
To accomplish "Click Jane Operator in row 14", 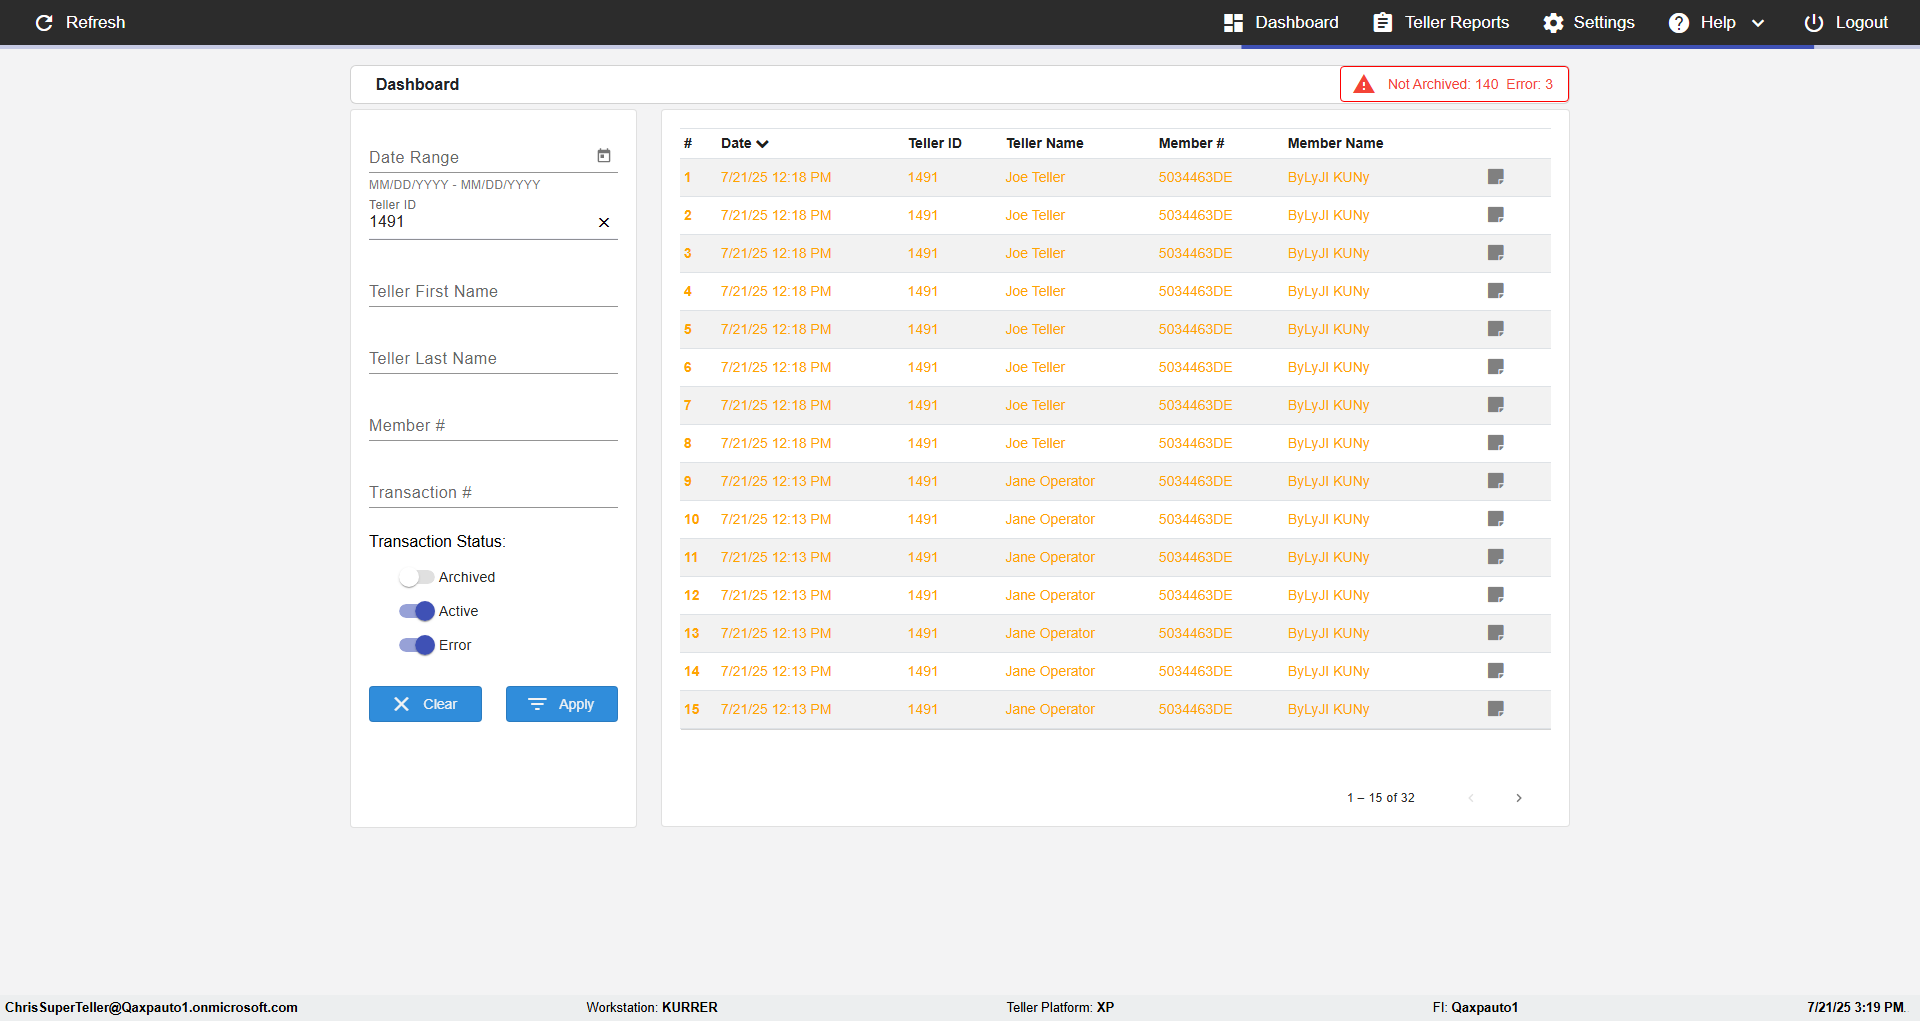I will (x=1050, y=671).
